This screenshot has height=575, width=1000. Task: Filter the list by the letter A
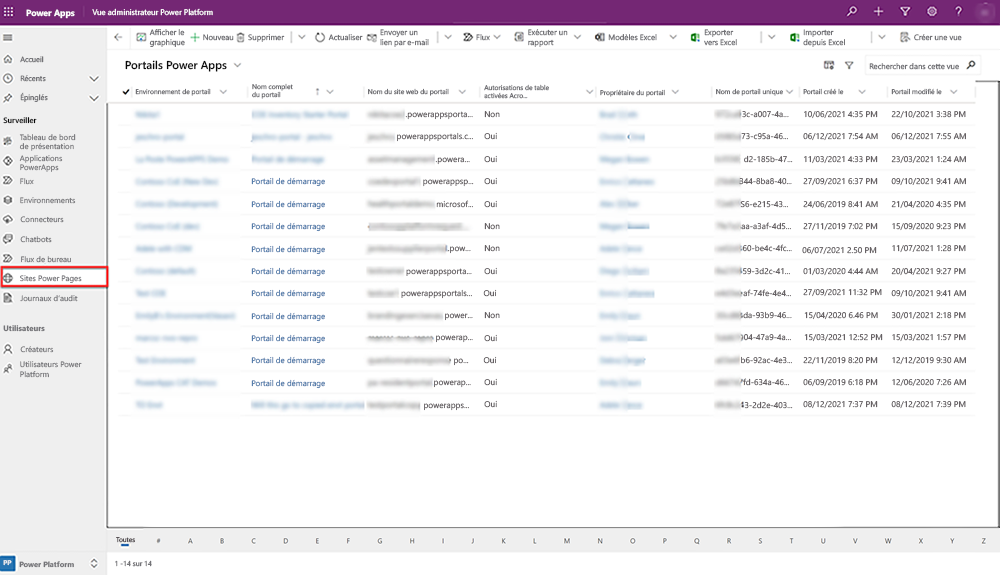pos(190,541)
